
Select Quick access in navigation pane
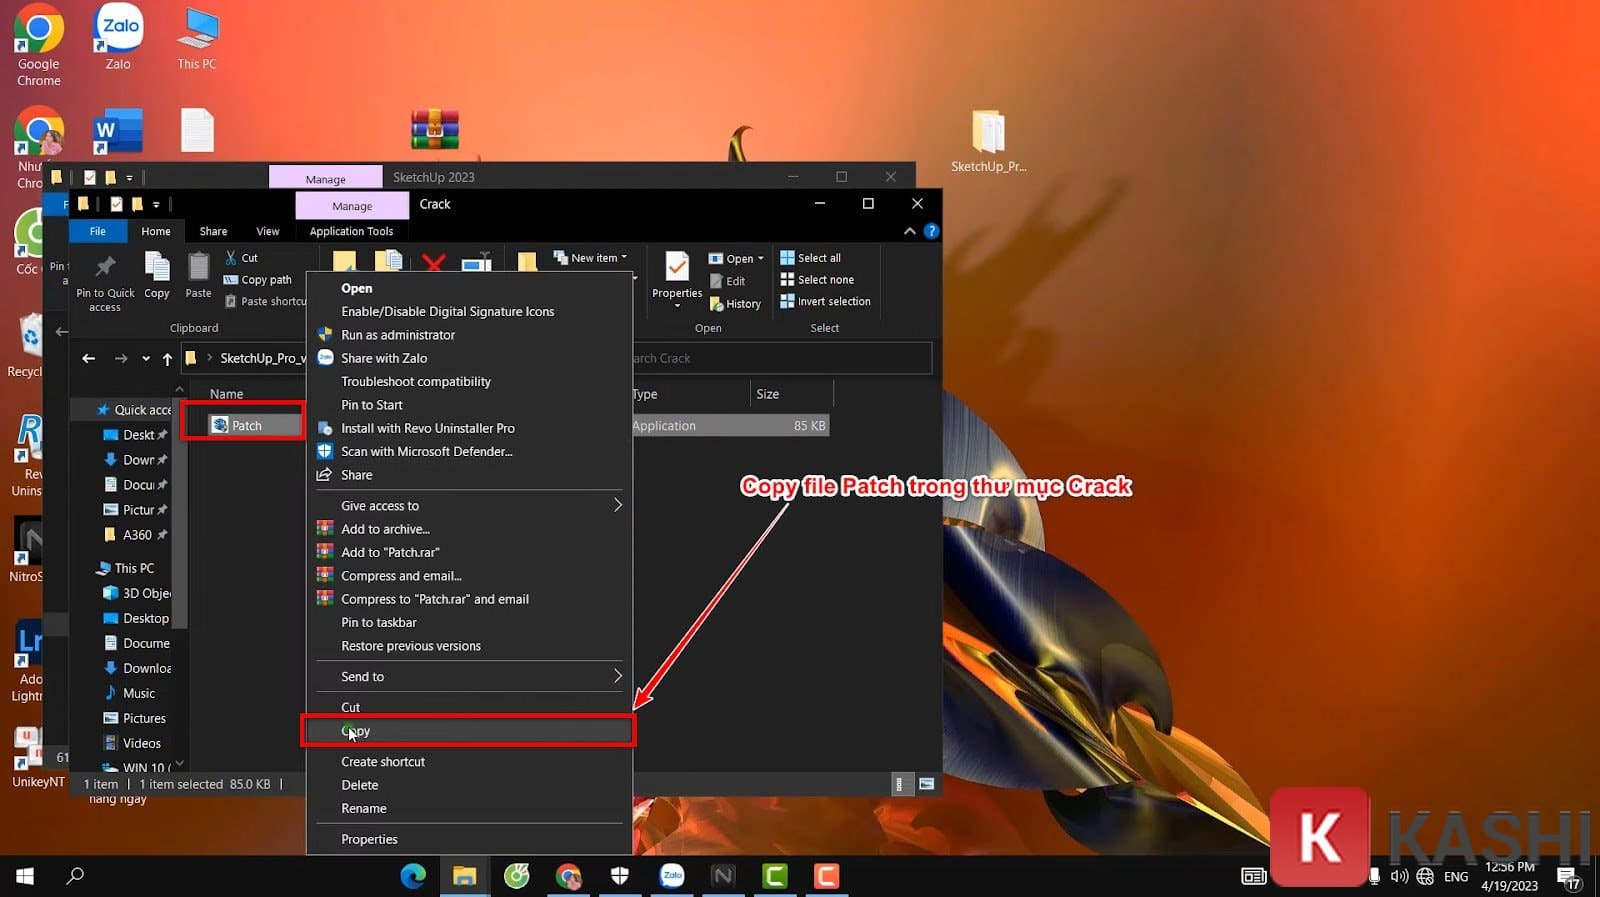(x=135, y=410)
